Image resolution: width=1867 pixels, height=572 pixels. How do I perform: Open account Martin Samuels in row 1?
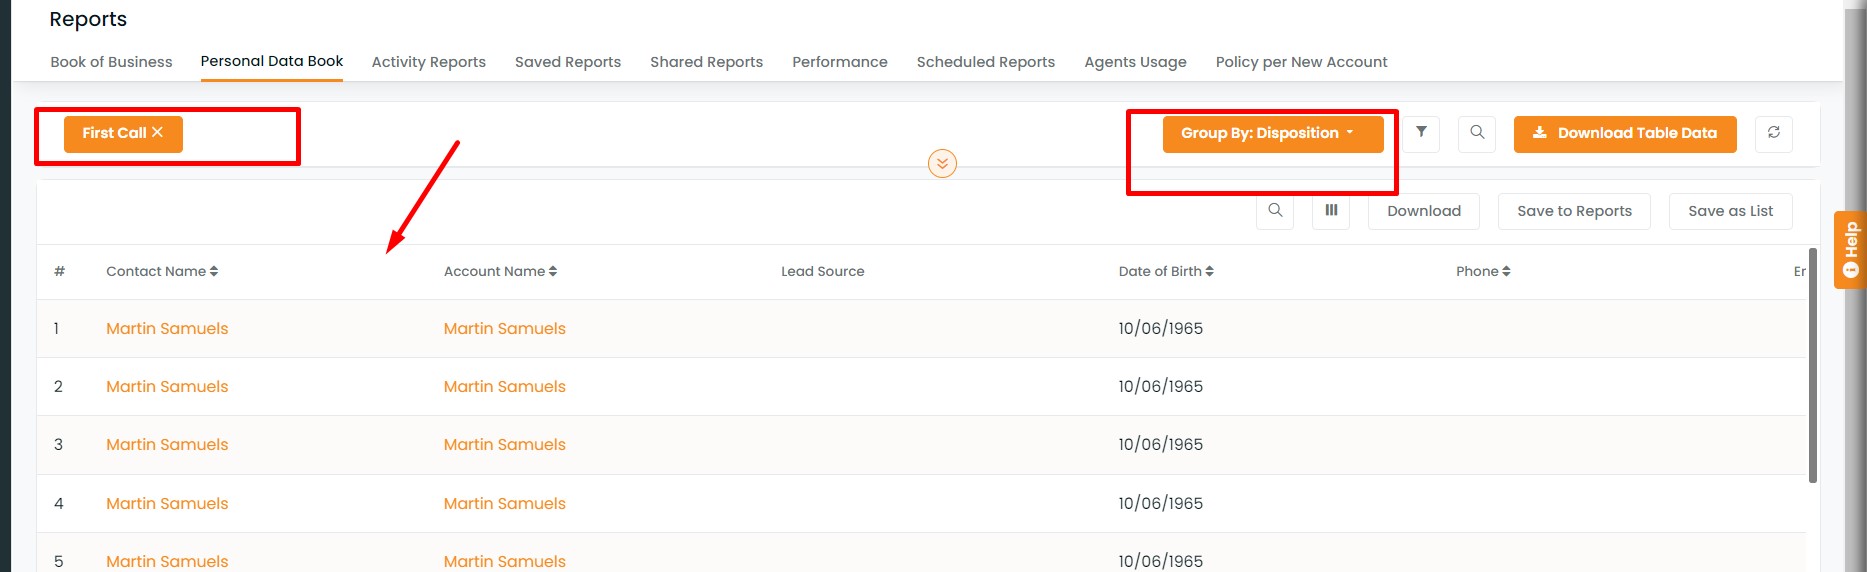coord(504,328)
